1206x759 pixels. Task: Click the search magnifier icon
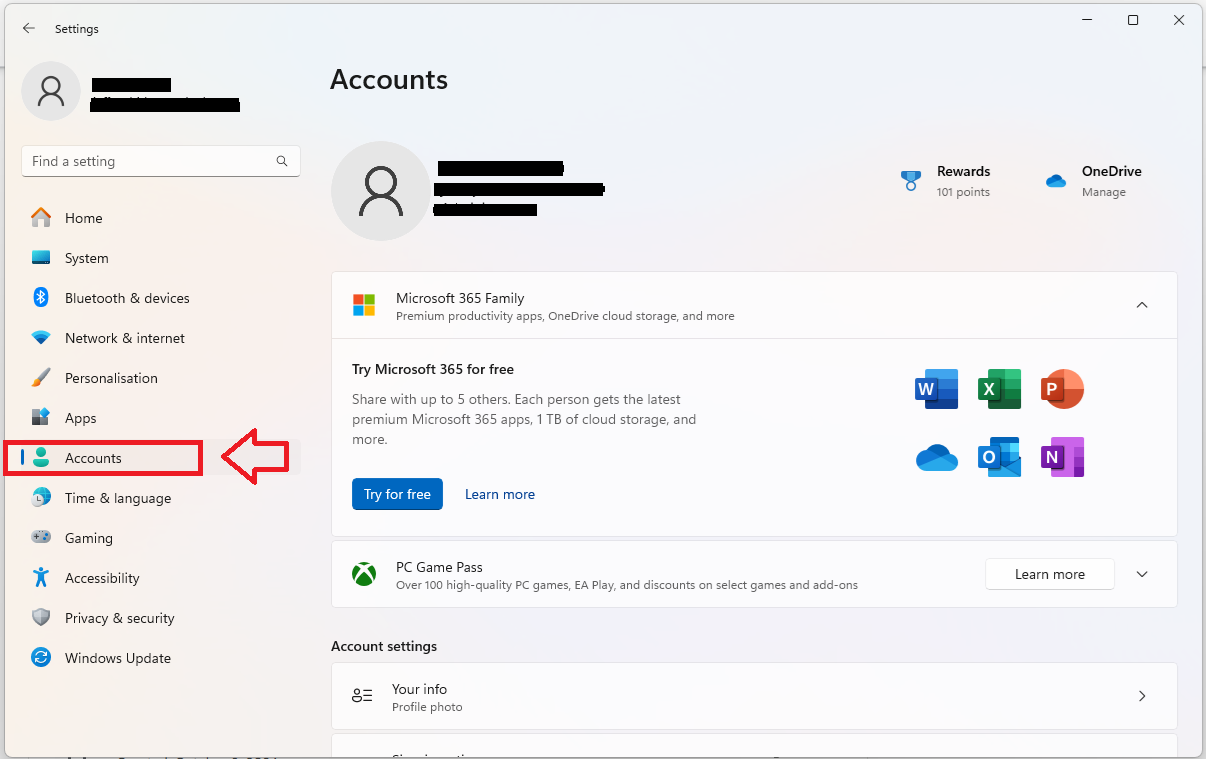[283, 161]
